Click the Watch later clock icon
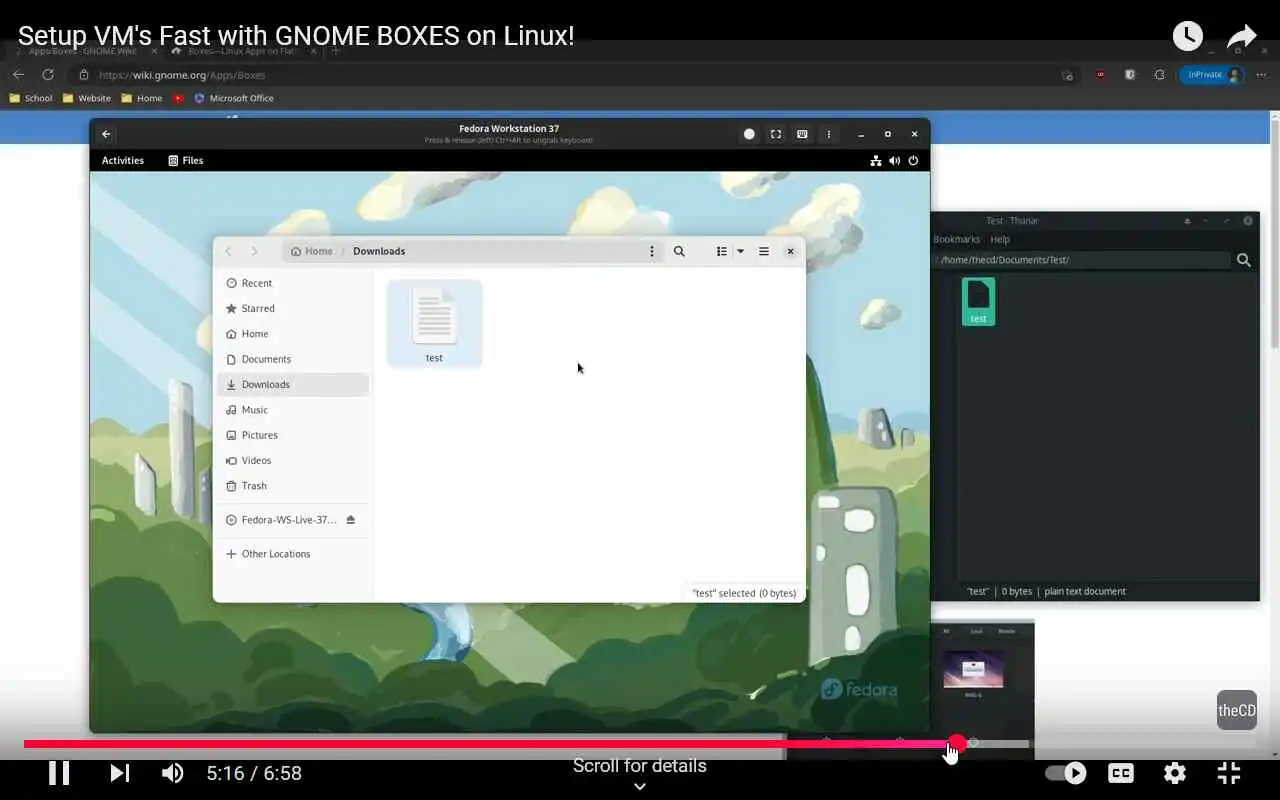This screenshot has width=1280, height=800. (1187, 36)
